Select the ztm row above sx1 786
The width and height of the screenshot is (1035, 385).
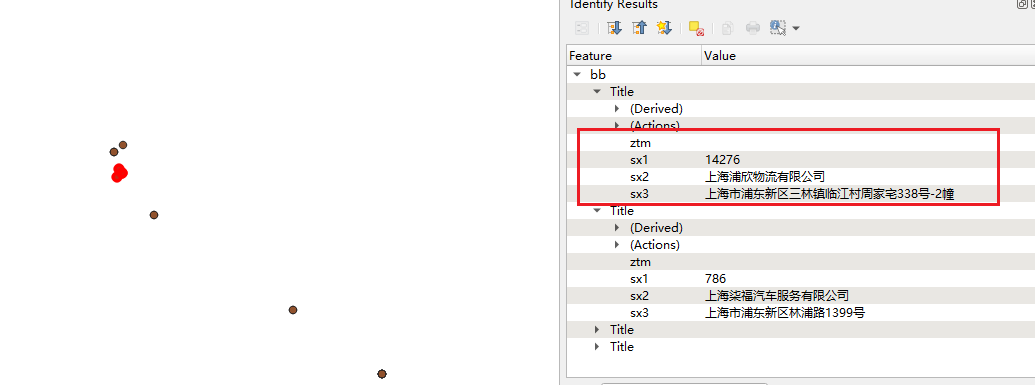tap(801, 262)
